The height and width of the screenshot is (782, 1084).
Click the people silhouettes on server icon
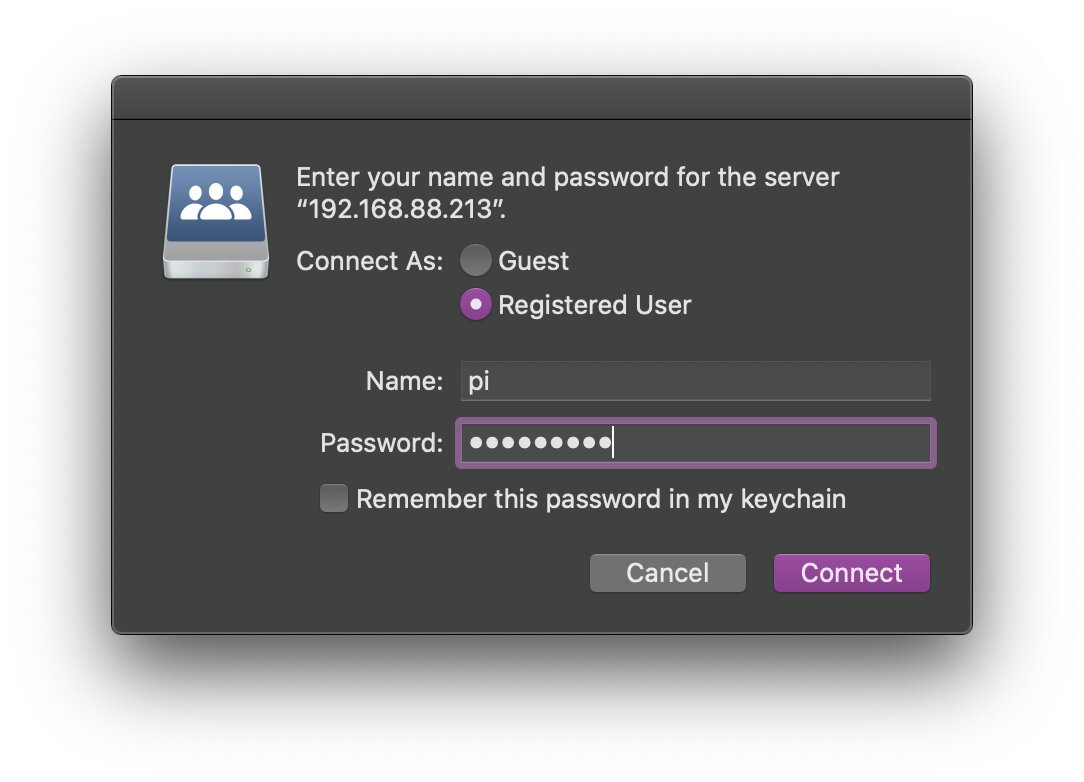coord(216,202)
